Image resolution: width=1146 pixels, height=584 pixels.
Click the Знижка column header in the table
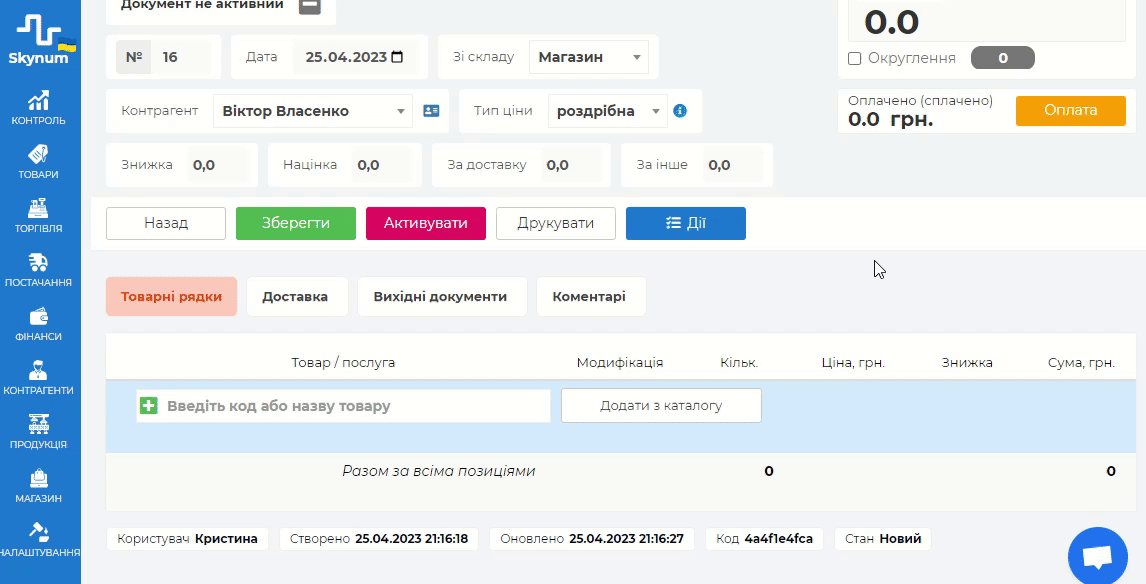967,363
